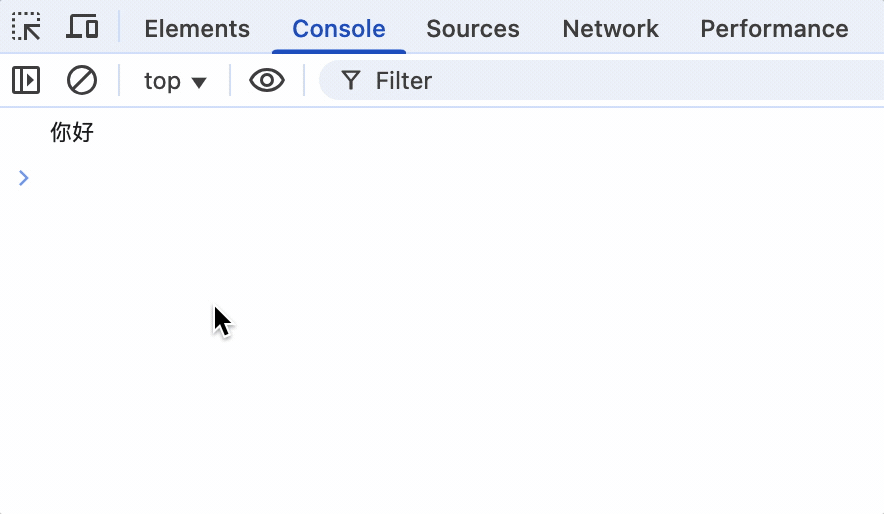Screen dimensions: 884x514
Task: Go to the Network tab
Action: click(610, 29)
